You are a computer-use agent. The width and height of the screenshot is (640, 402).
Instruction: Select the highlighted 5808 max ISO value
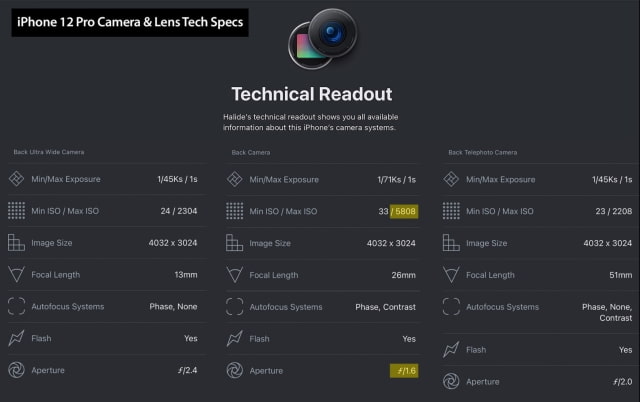pyautogui.click(x=404, y=211)
